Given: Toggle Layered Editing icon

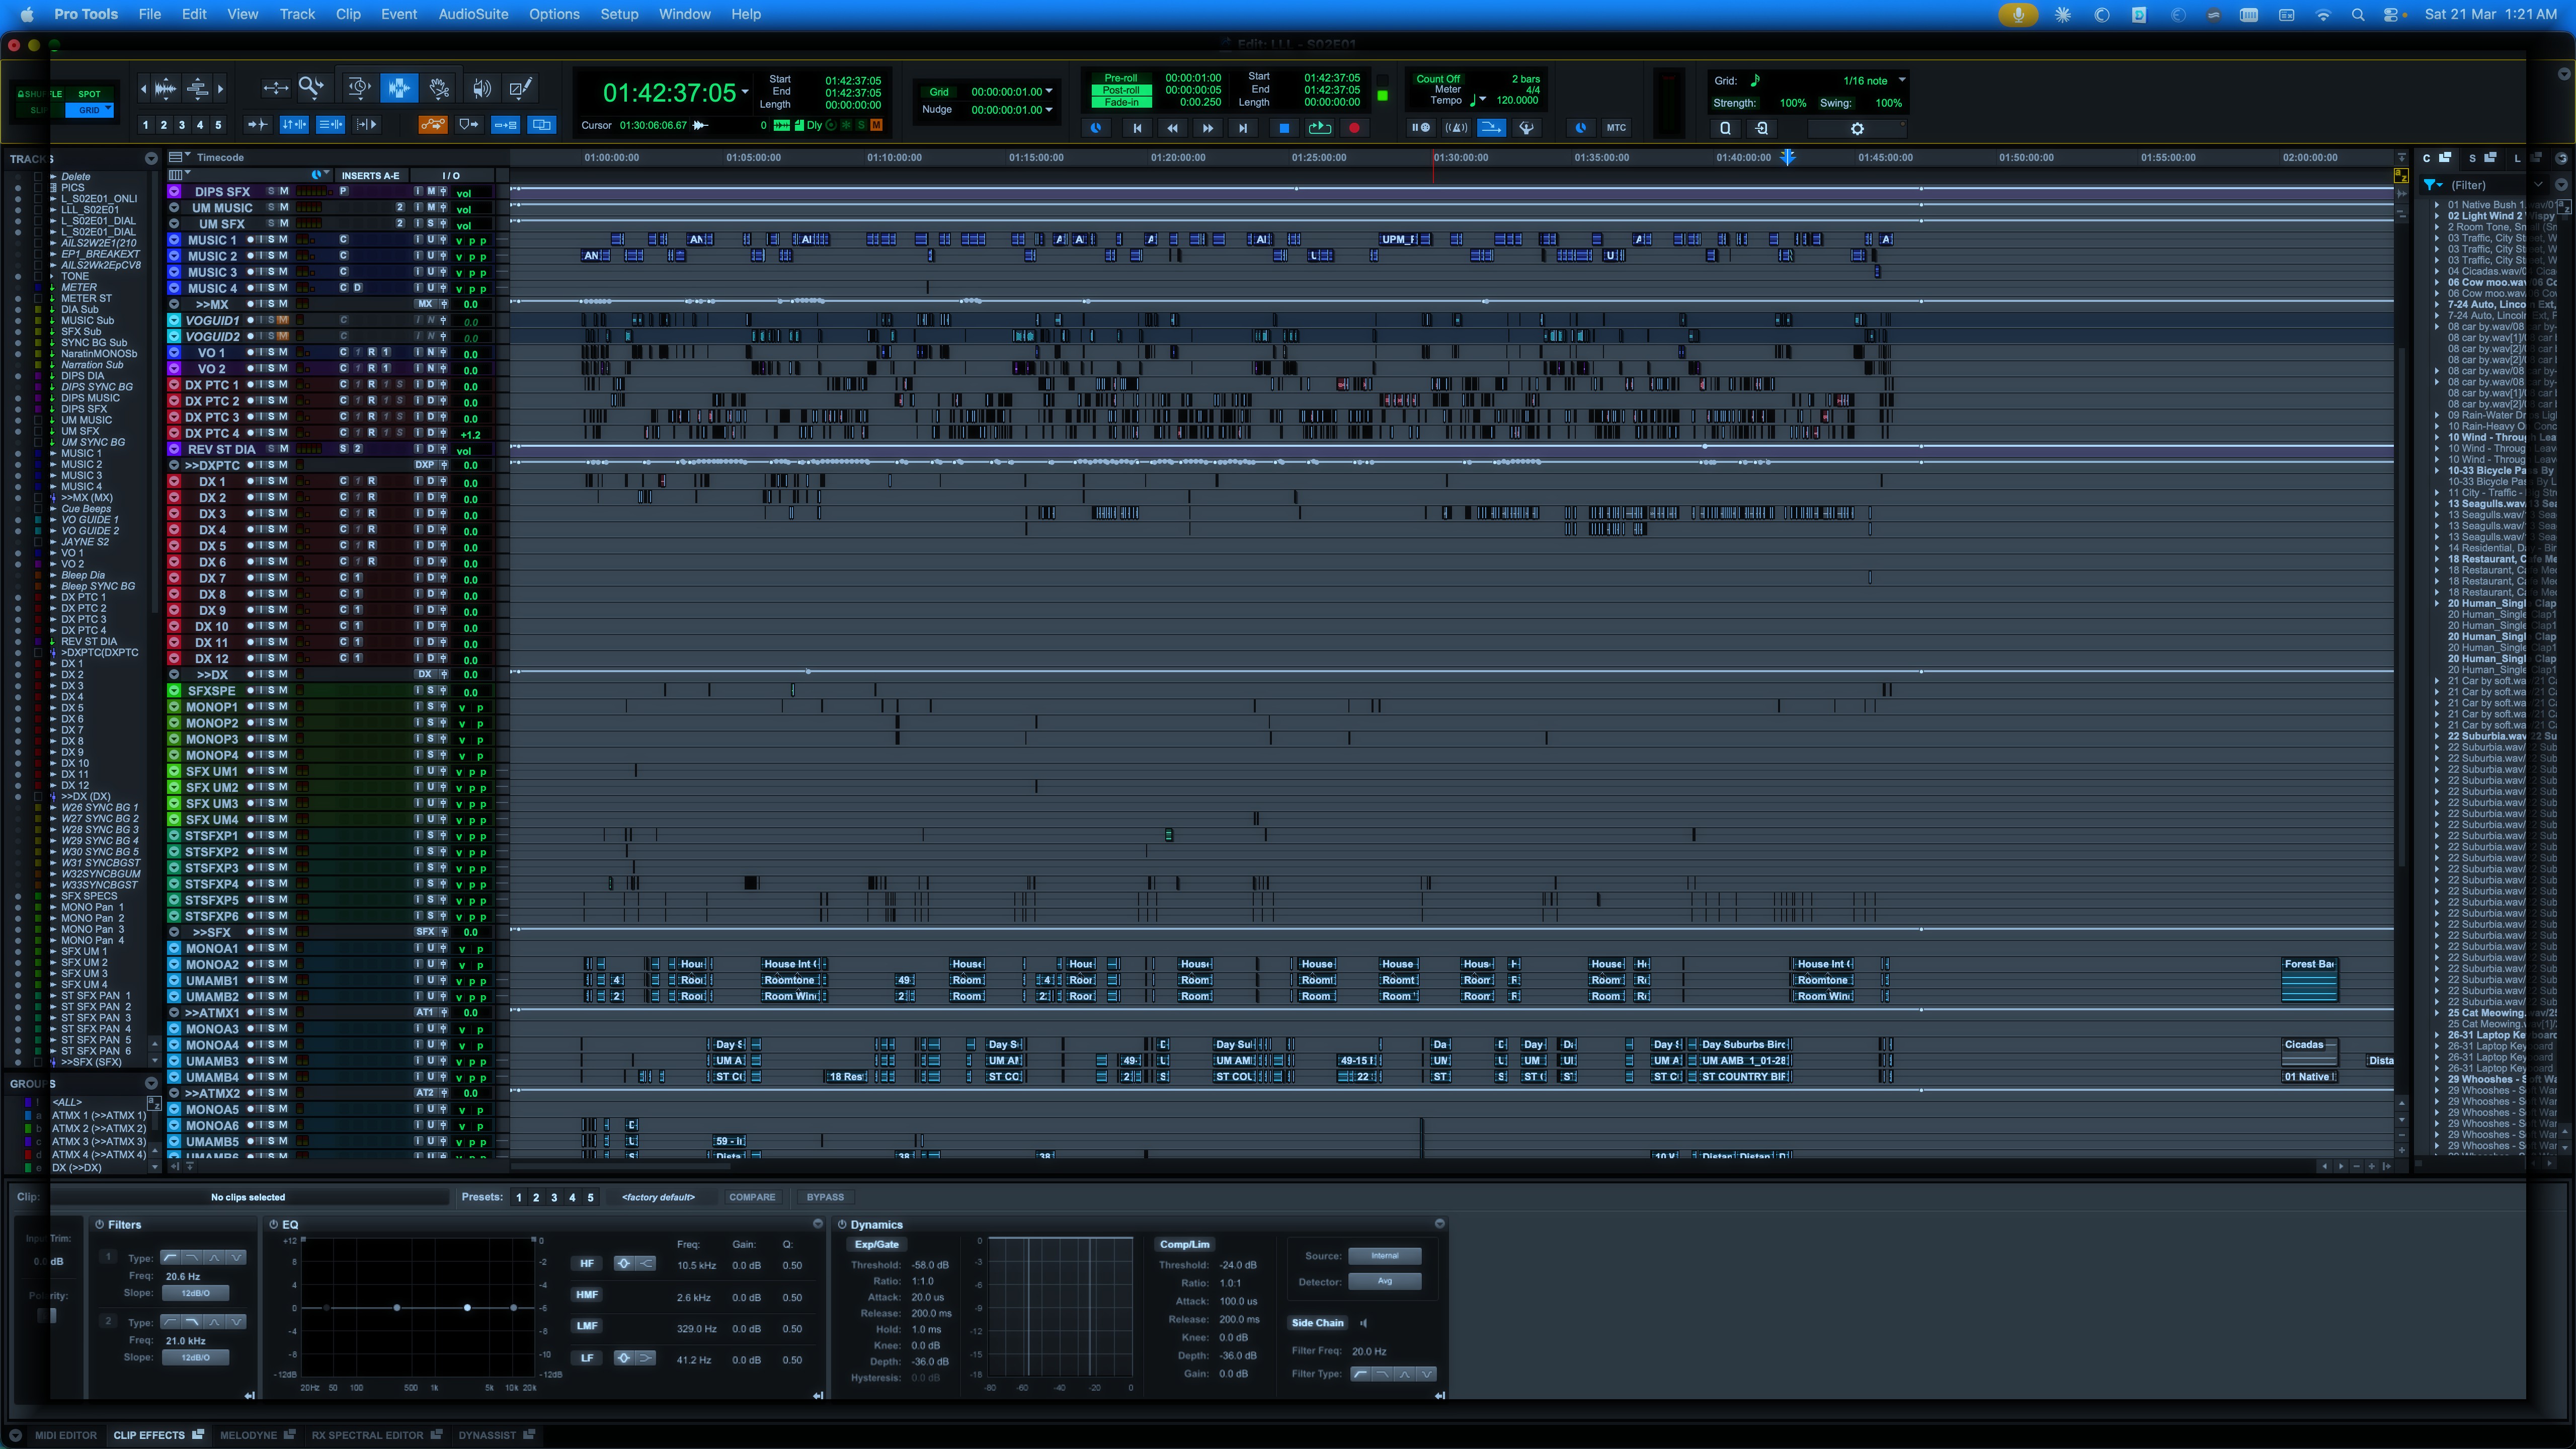Looking at the screenshot, I should point(541,125).
